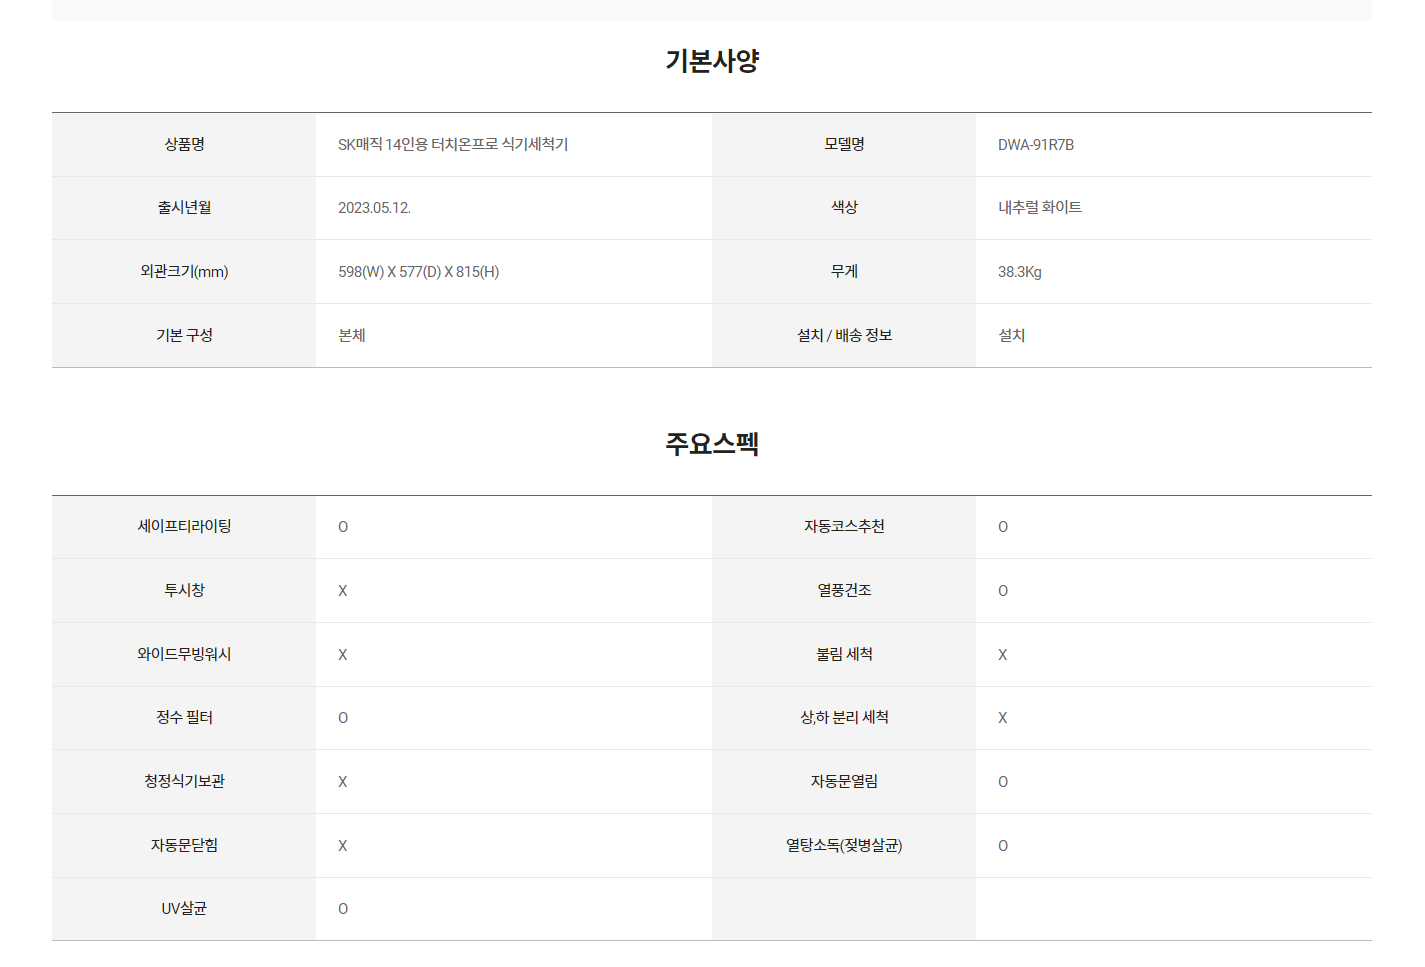Click the 투시창 spec label
1425x967 pixels.
pyautogui.click(x=184, y=591)
